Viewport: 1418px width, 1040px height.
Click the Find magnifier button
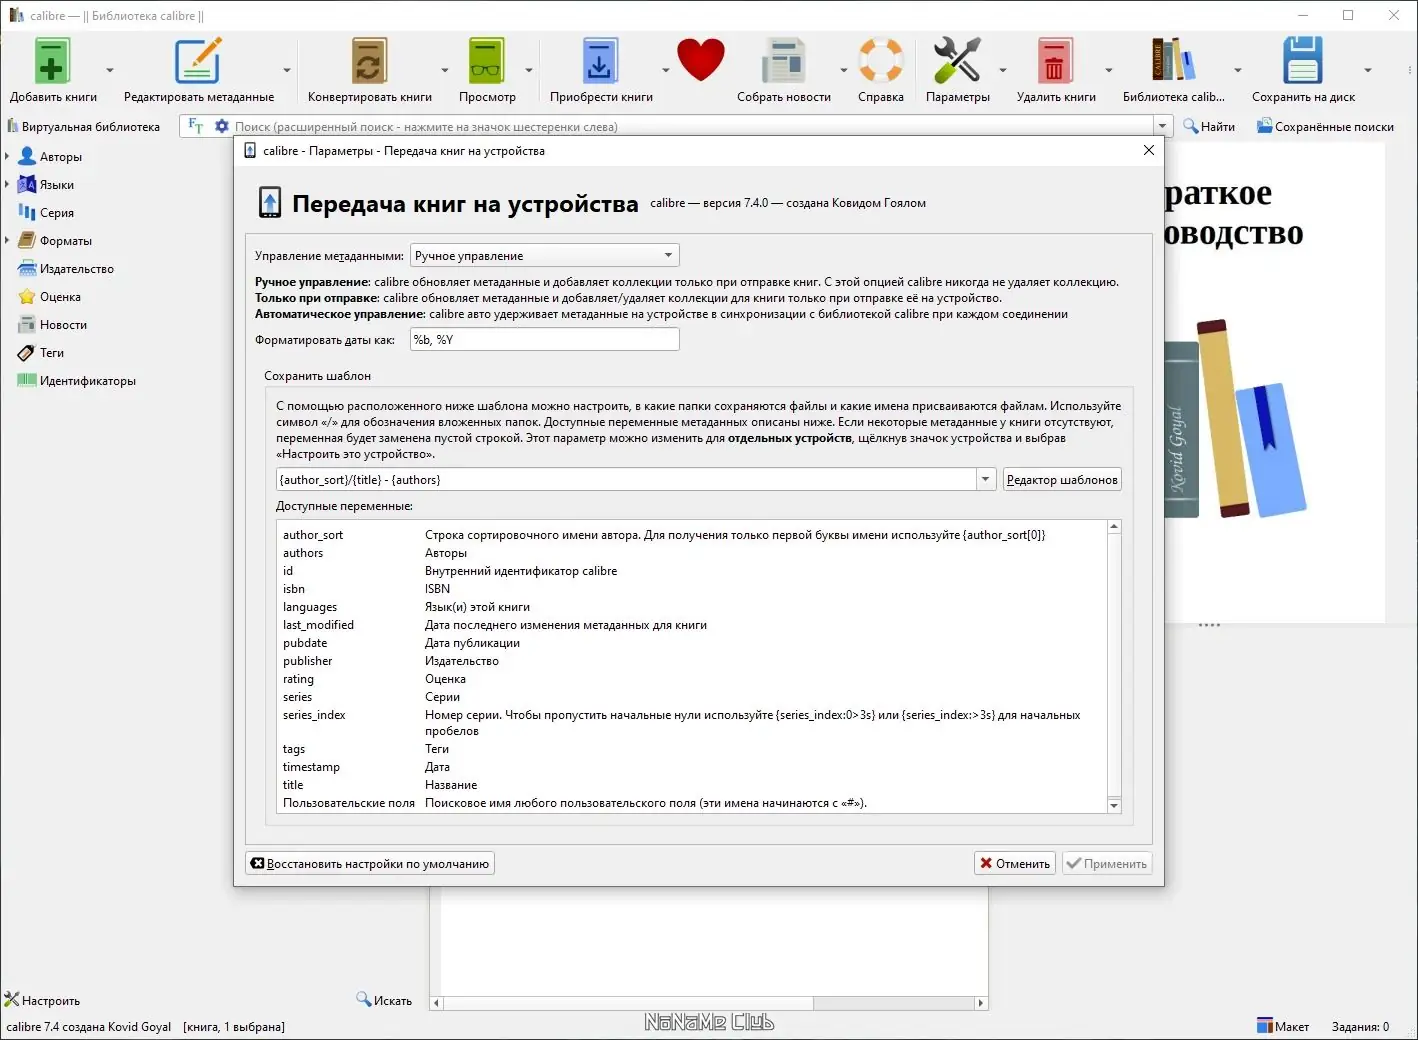[1209, 127]
